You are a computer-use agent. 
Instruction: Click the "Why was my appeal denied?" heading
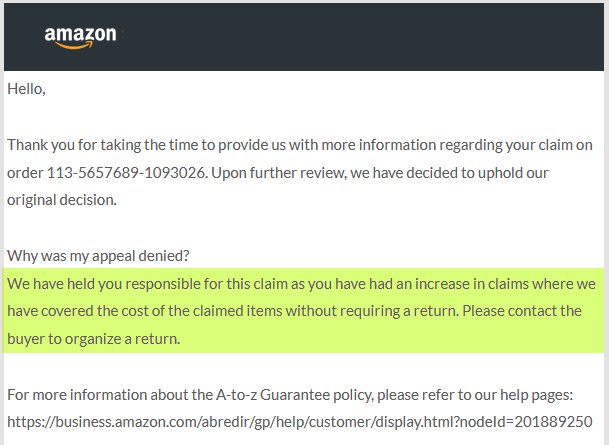click(98, 256)
